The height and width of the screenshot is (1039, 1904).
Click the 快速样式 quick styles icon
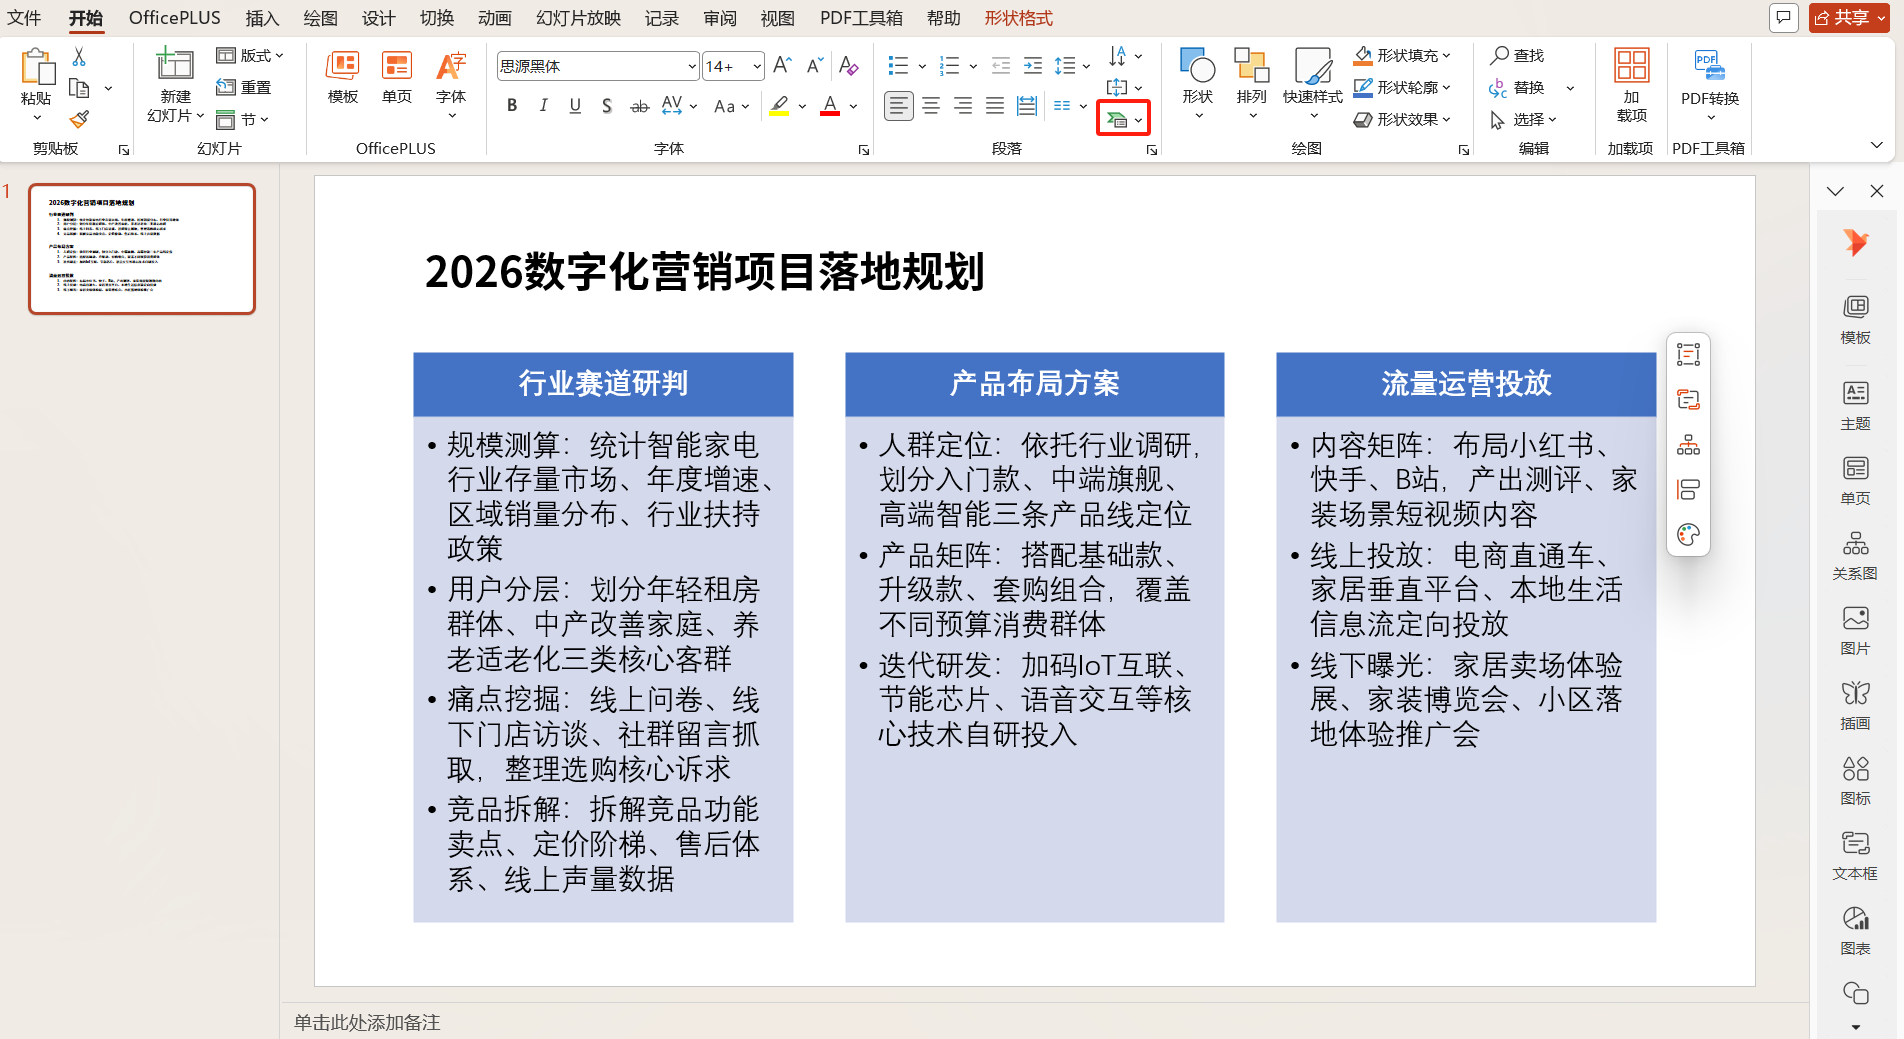(1313, 66)
